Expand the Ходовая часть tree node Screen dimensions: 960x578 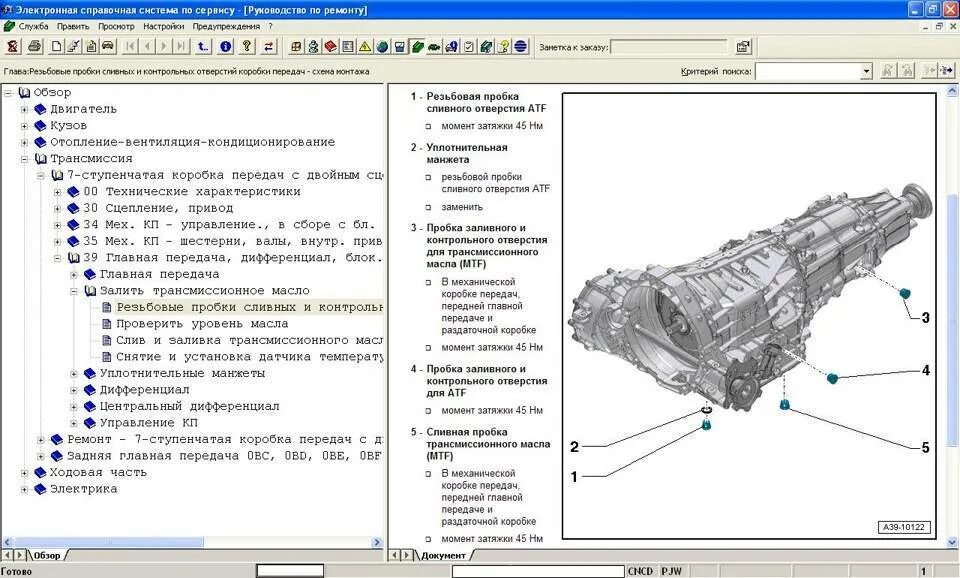pos(24,473)
